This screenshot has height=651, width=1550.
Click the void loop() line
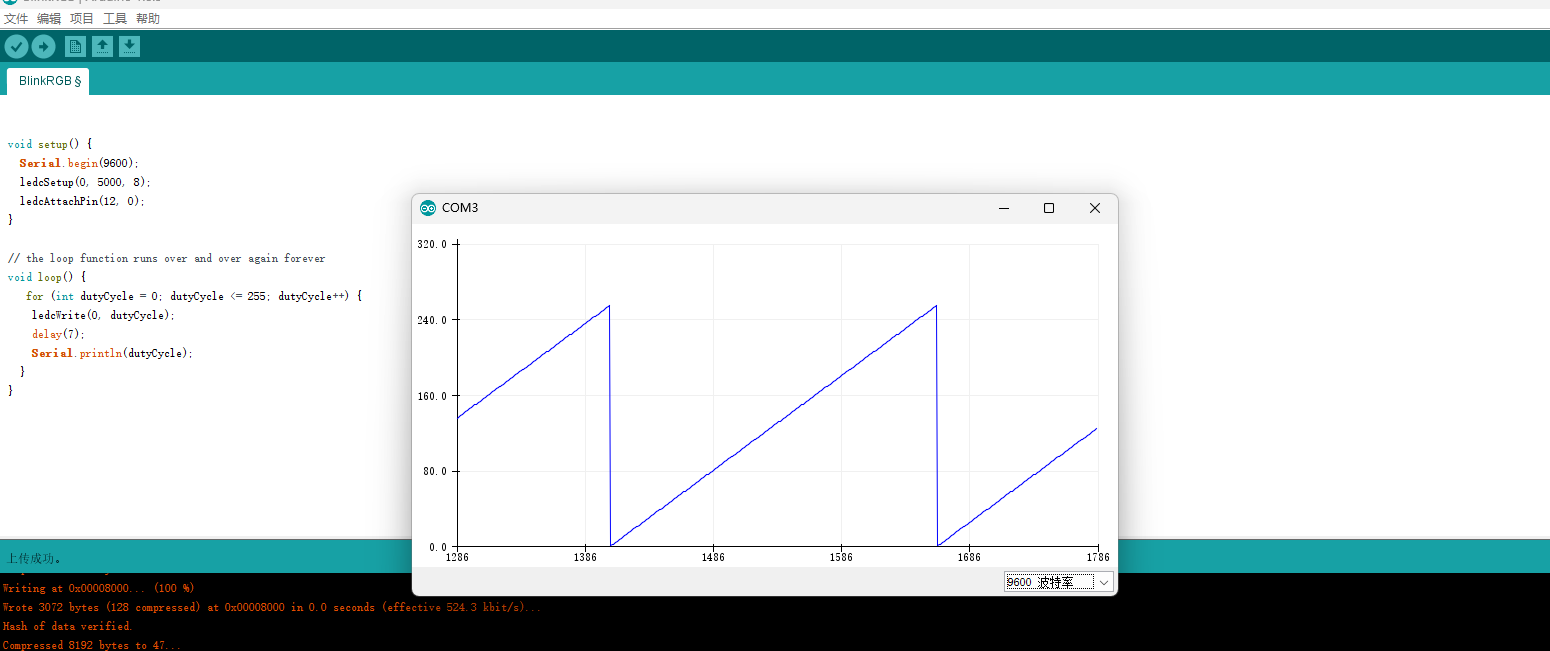point(47,277)
